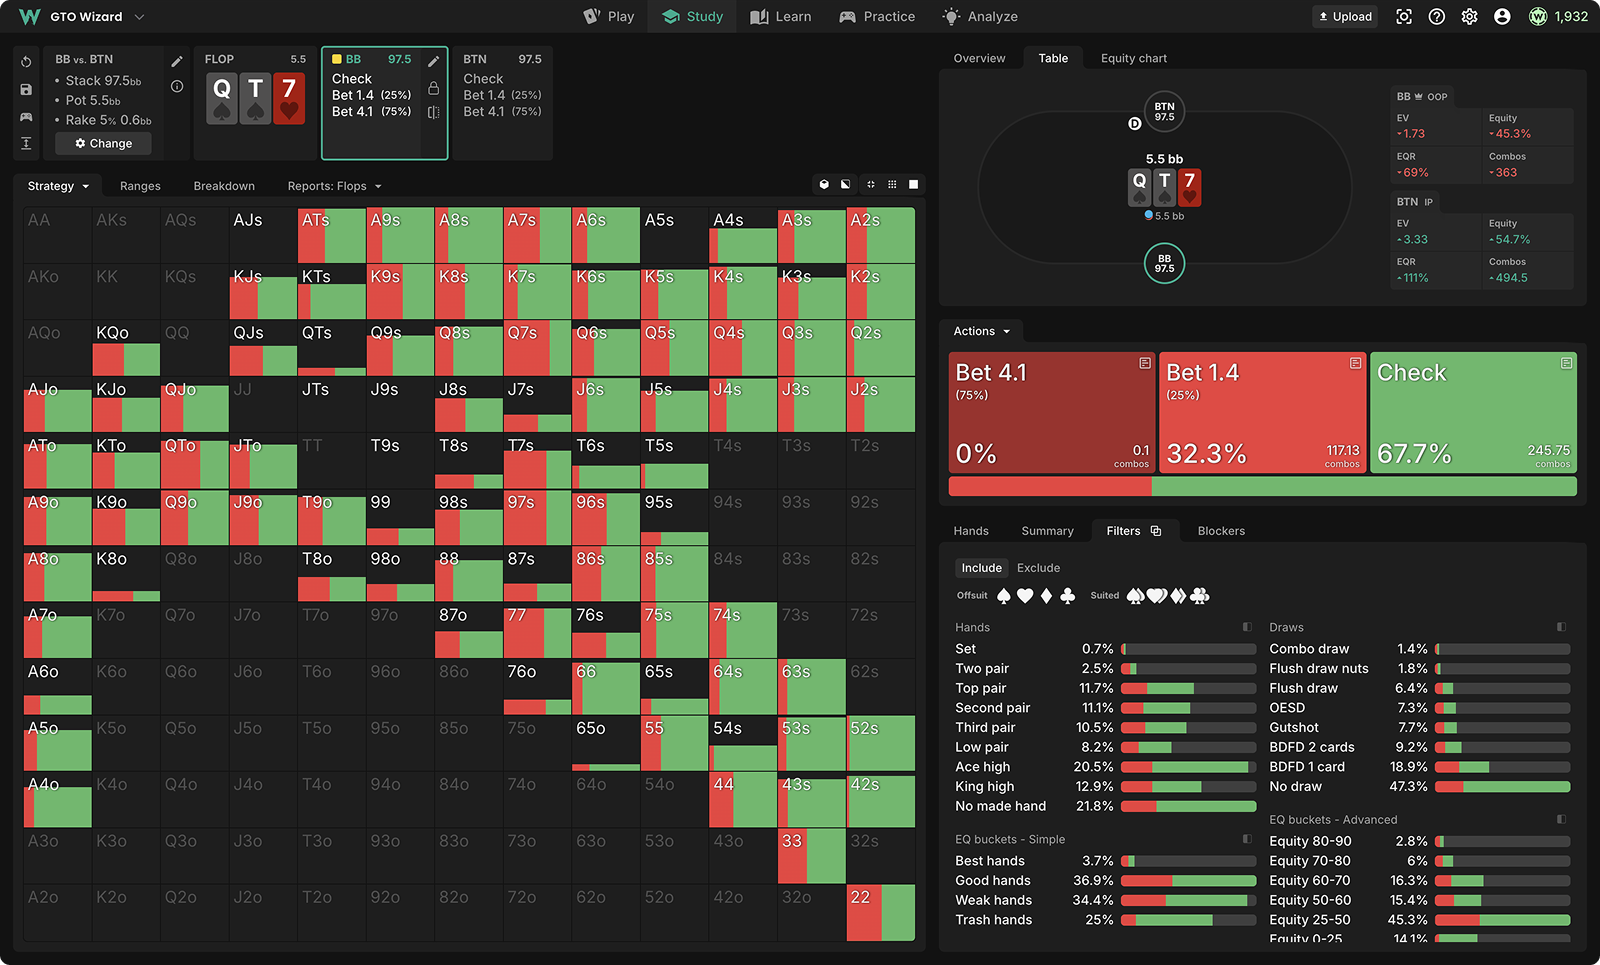Viewport: 1600px width, 965px height.
Task: Switch filter mode to Exclude
Action: [1038, 568]
